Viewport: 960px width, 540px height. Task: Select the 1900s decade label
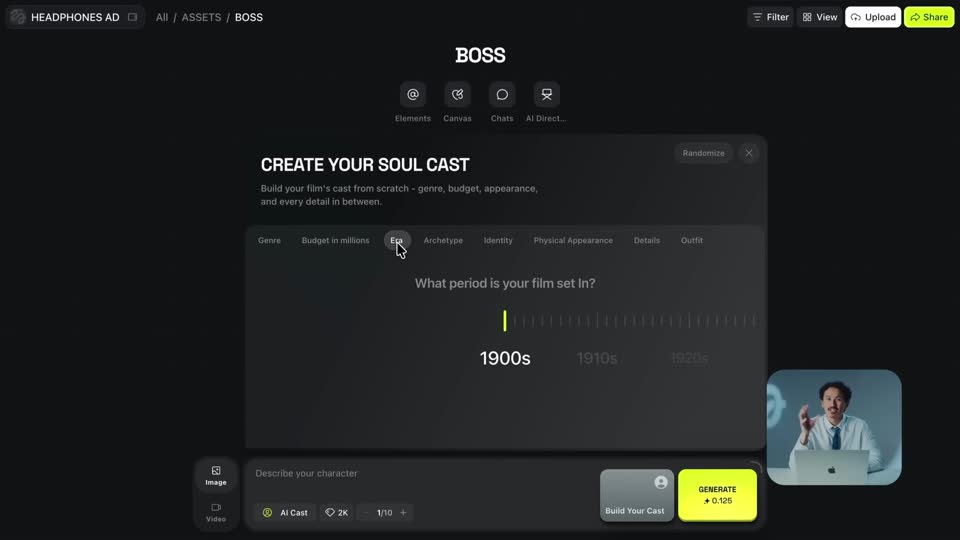[x=505, y=358]
